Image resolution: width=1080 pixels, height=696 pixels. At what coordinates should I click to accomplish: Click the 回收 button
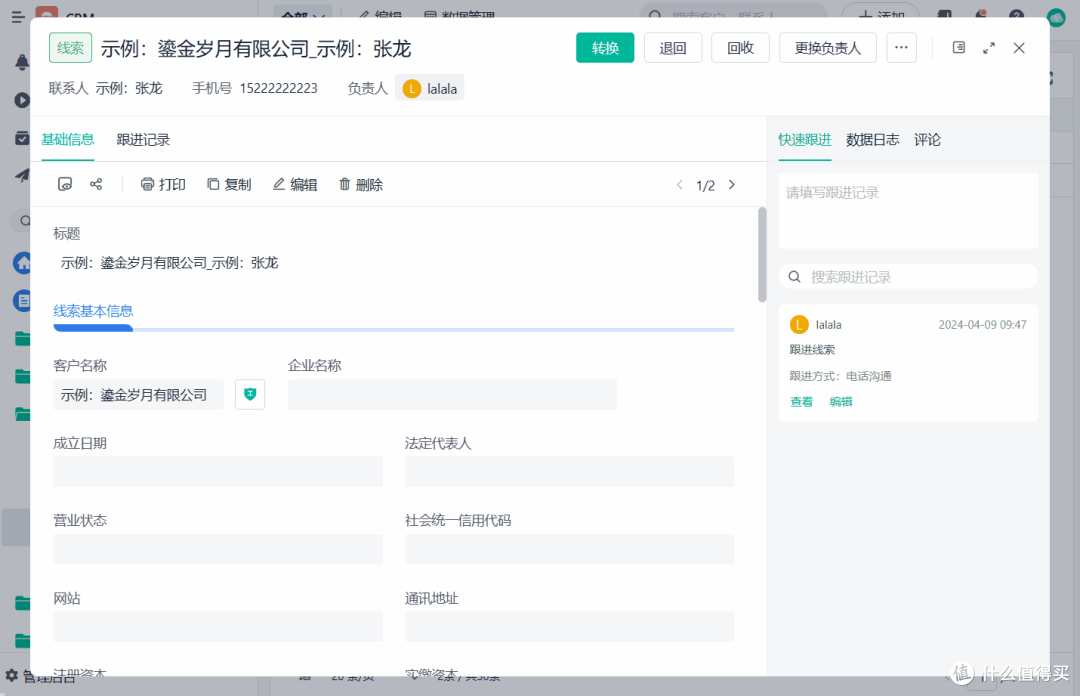(740, 48)
